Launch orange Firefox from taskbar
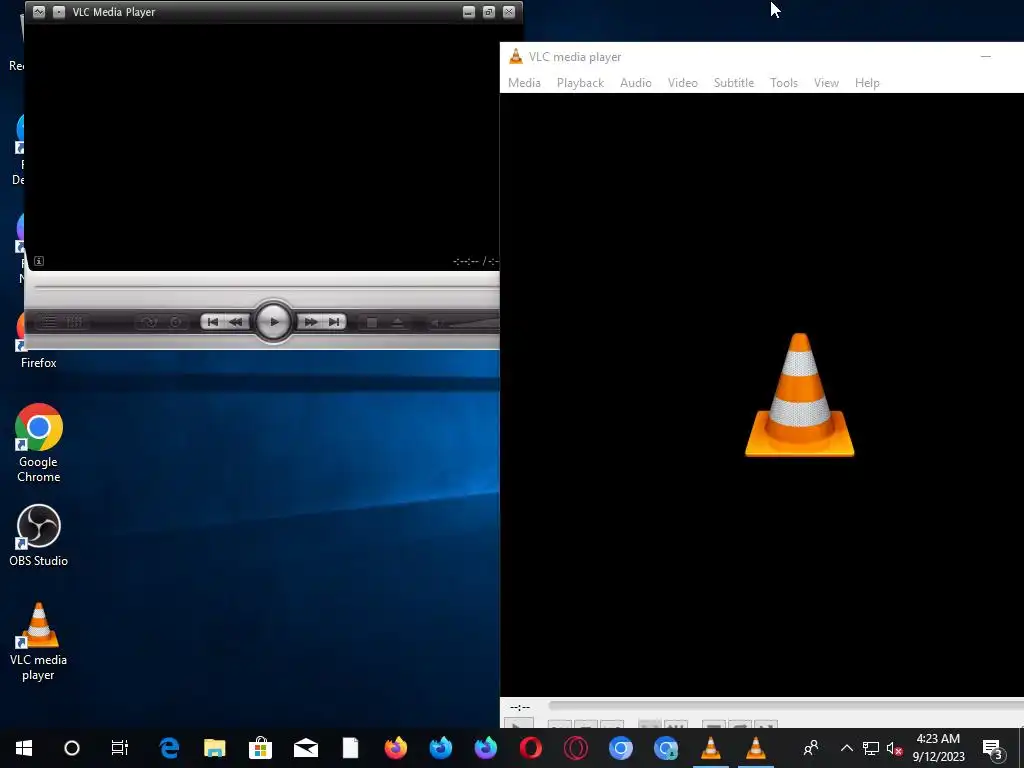 pos(396,748)
